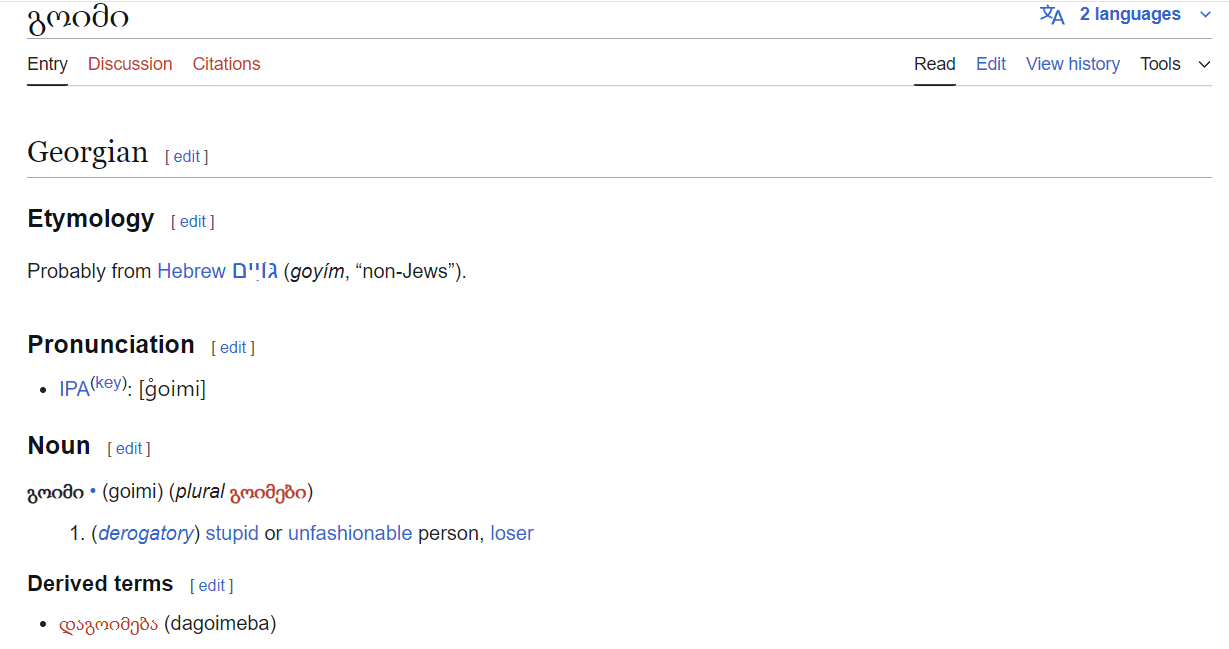
Task: Open the 2 languages dropdown
Action: coord(1145,15)
